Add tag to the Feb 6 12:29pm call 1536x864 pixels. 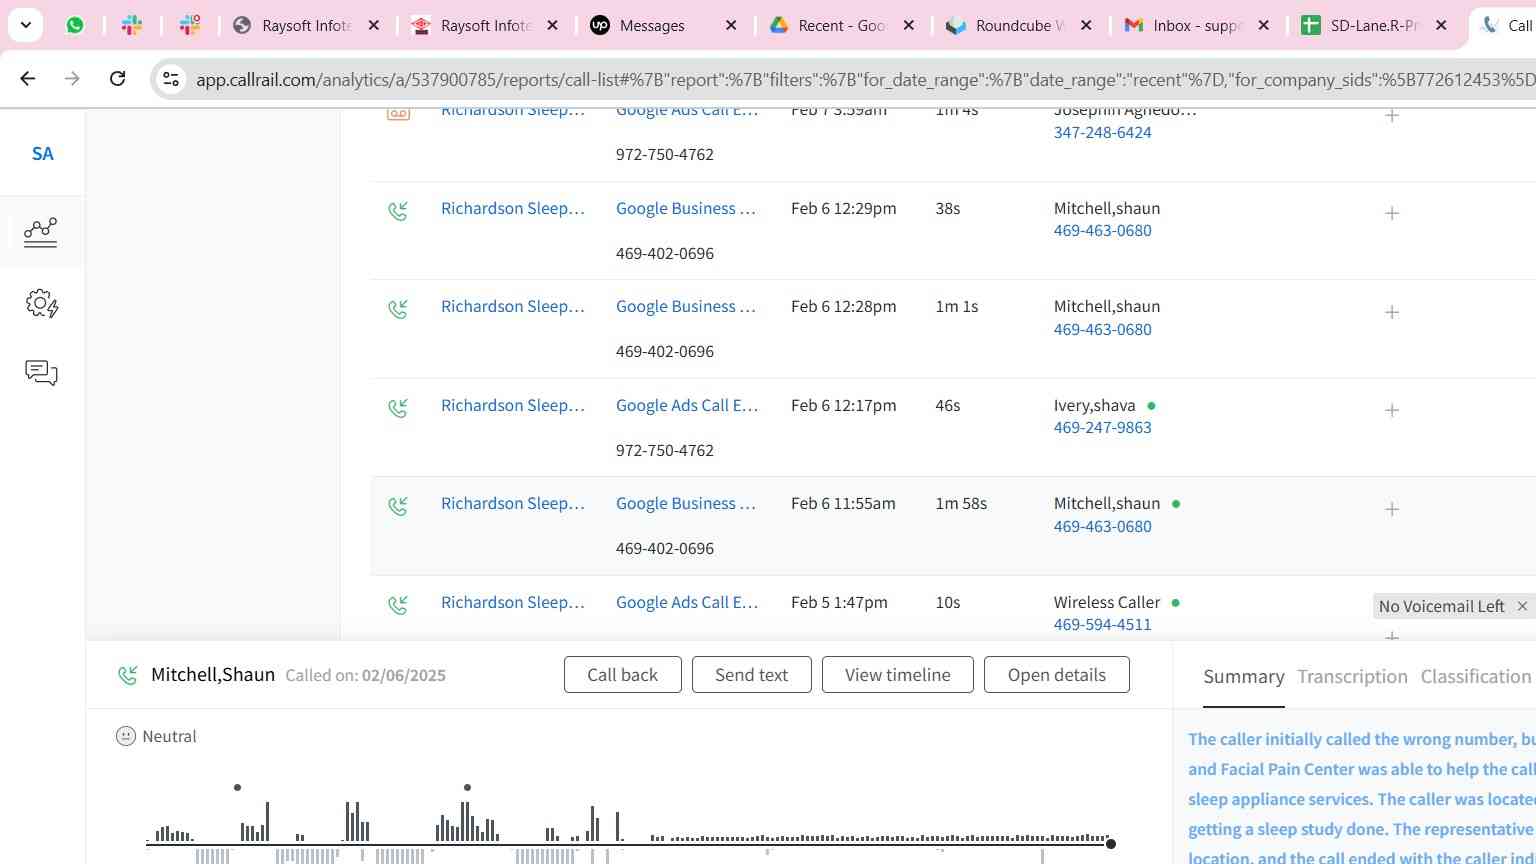pyautogui.click(x=1392, y=213)
